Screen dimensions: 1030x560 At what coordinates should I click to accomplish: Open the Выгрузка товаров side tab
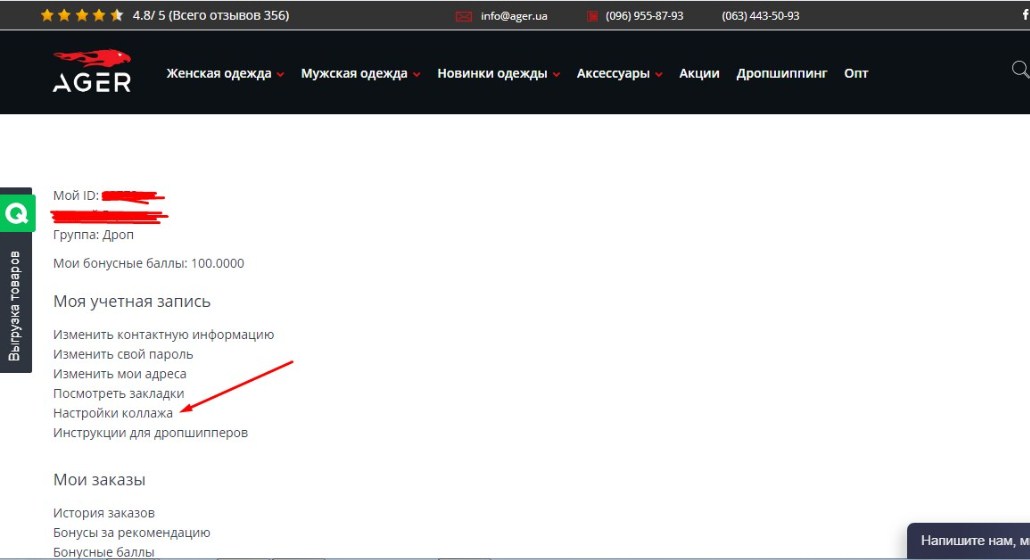click(x=15, y=305)
